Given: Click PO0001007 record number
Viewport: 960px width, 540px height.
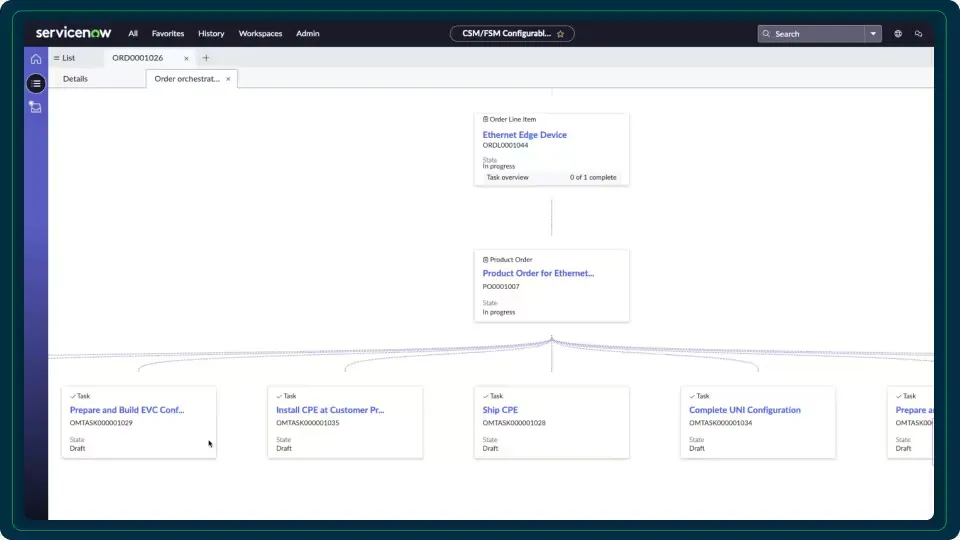Looking at the screenshot, I should 501,287.
